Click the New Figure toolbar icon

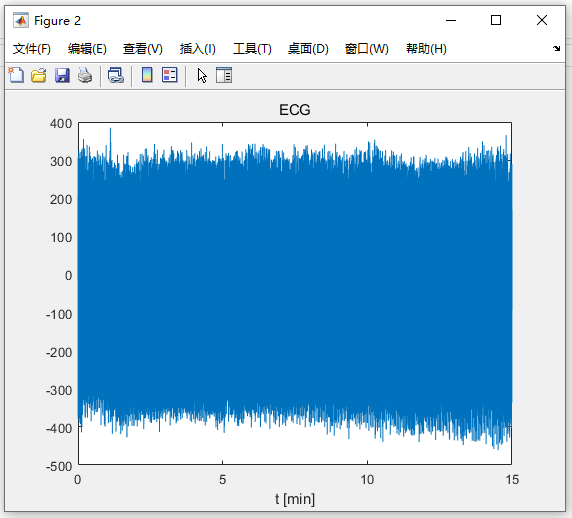[x=16, y=76]
